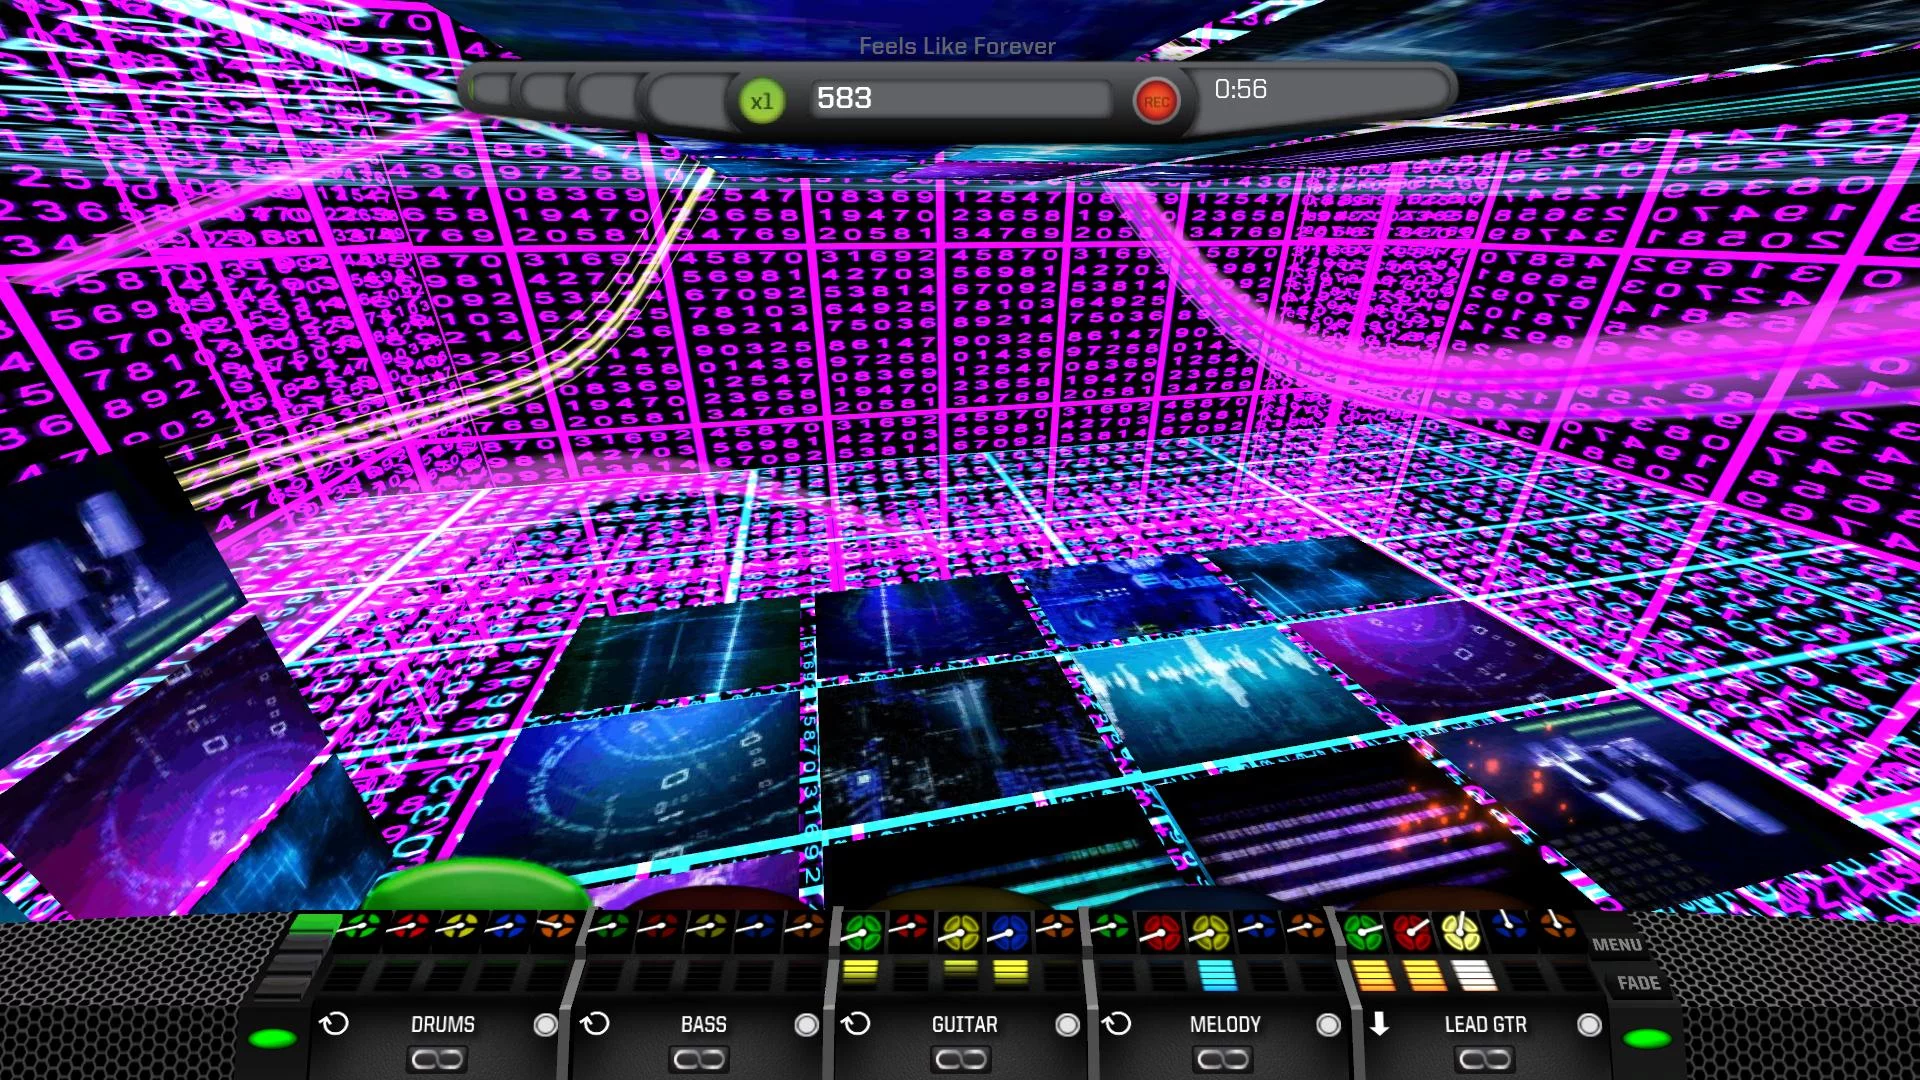1920x1080 pixels.
Task: Toggle the GUITAR link icon
Action: (x=961, y=1059)
